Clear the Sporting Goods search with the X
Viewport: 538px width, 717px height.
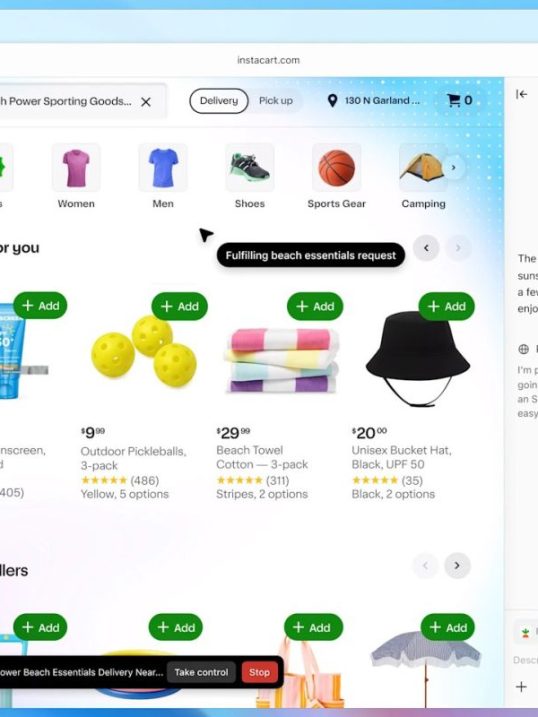pos(146,102)
